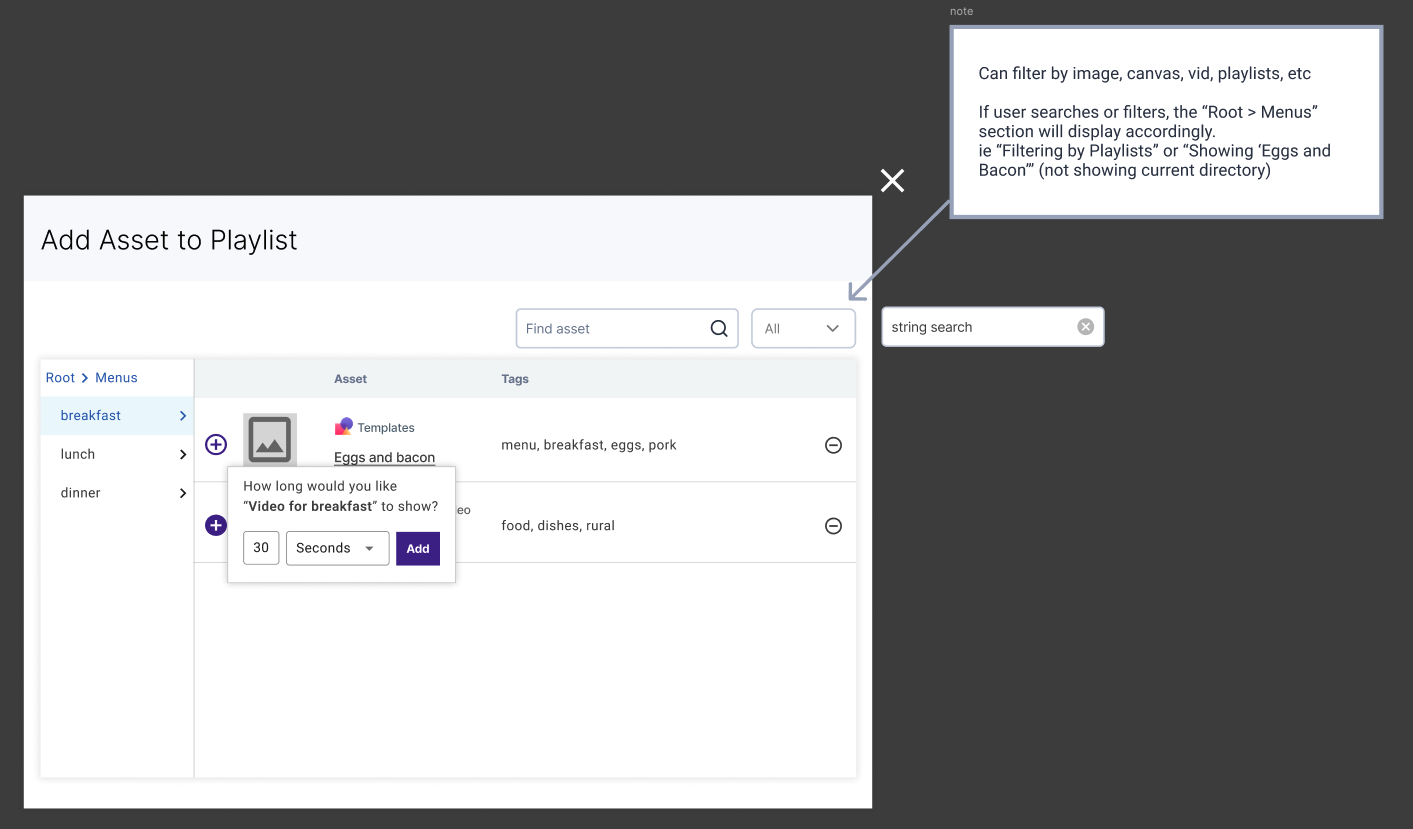Screen dimensions: 1413x829
Task: Click the Templates label text
Action: pyautogui.click(x=386, y=428)
